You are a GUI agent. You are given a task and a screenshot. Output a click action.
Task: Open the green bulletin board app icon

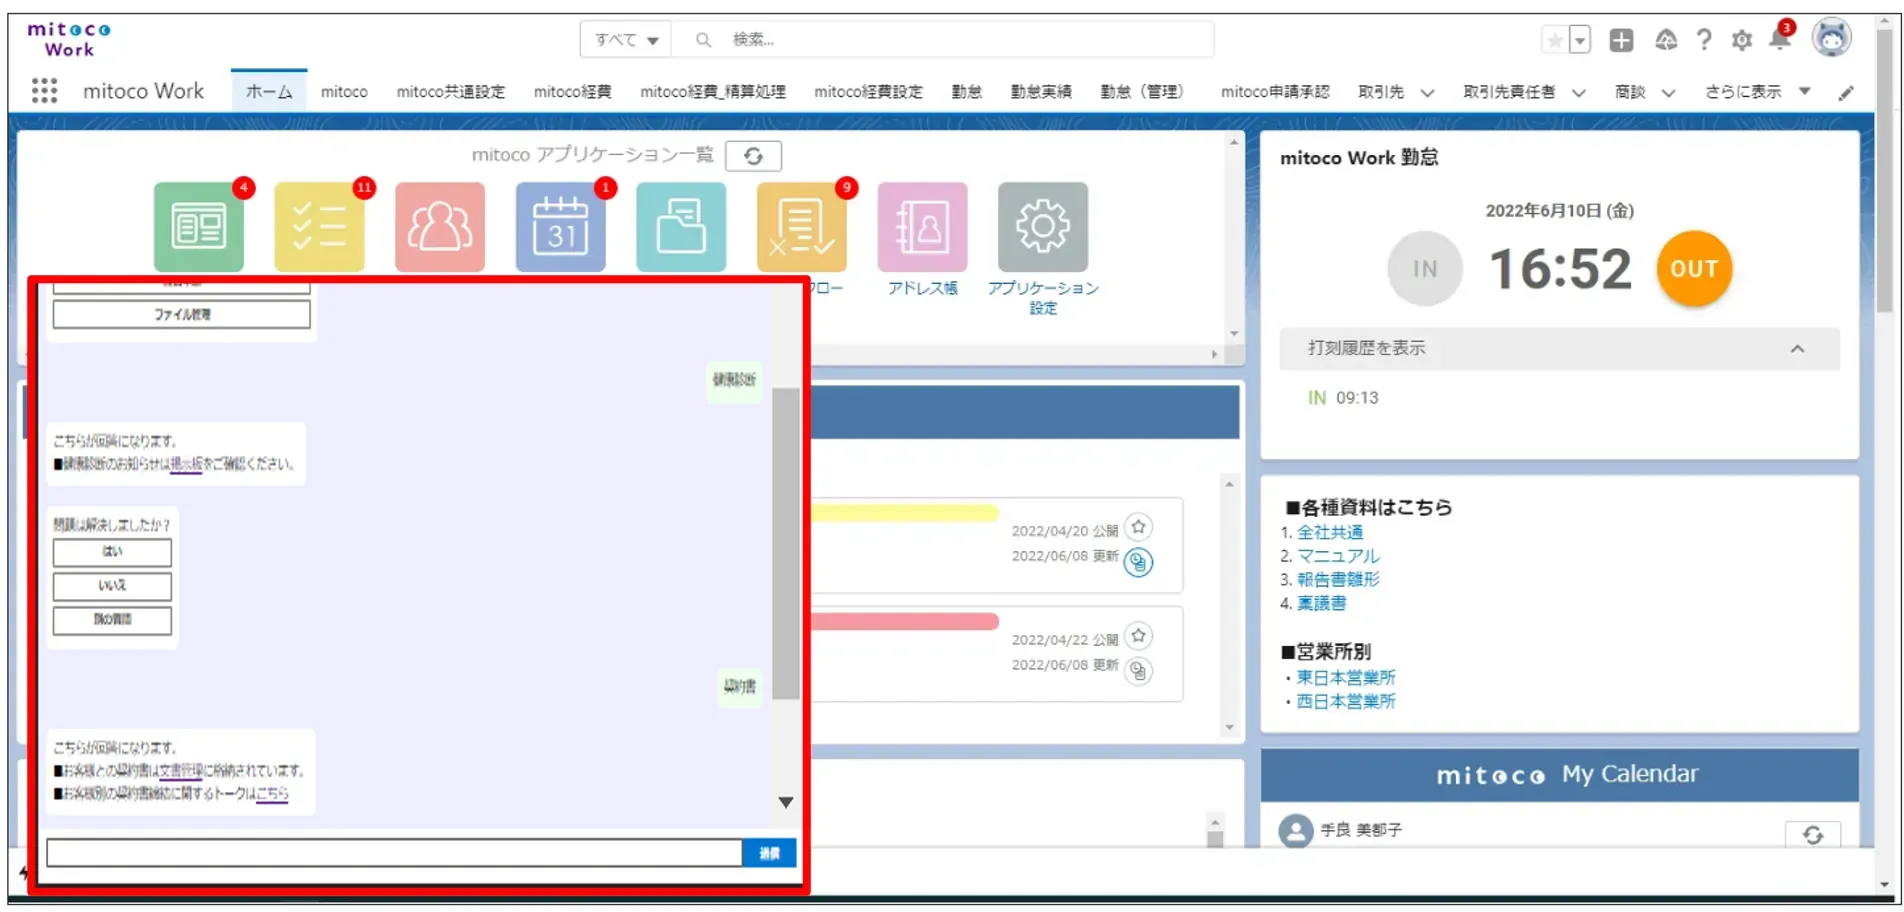pyautogui.click(x=199, y=227)
